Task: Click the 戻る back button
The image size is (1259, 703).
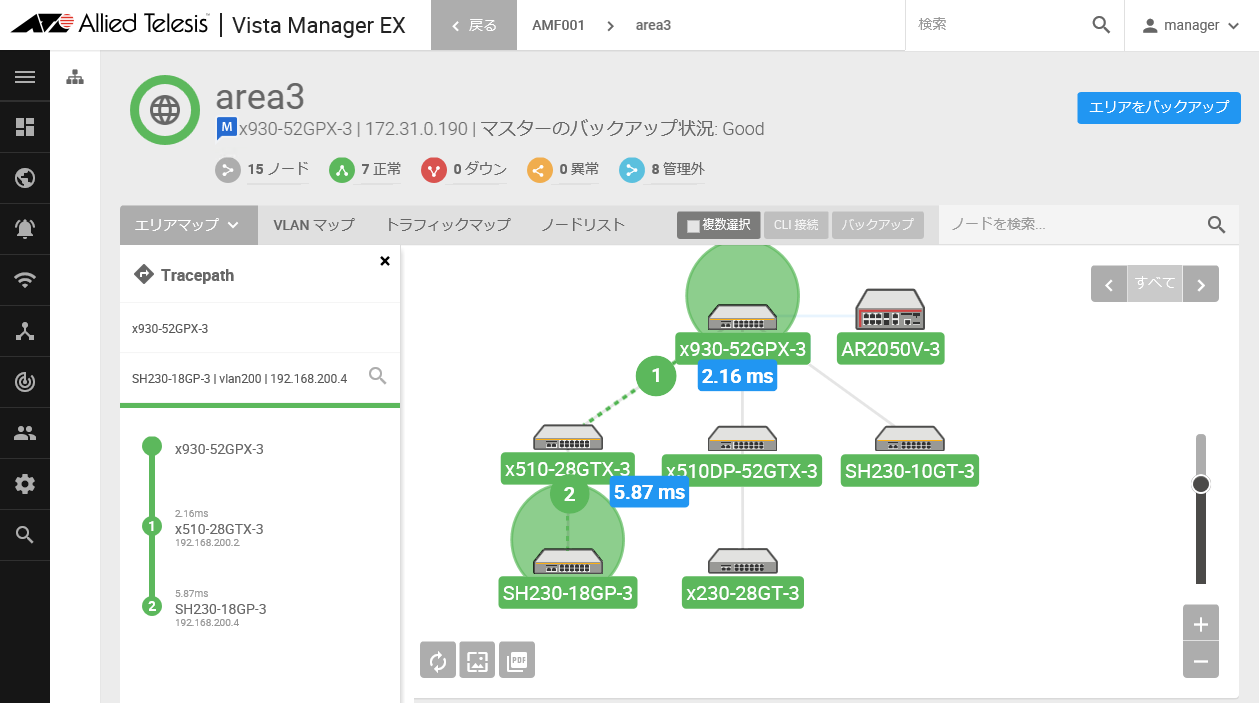Action: tap(474, 25)
